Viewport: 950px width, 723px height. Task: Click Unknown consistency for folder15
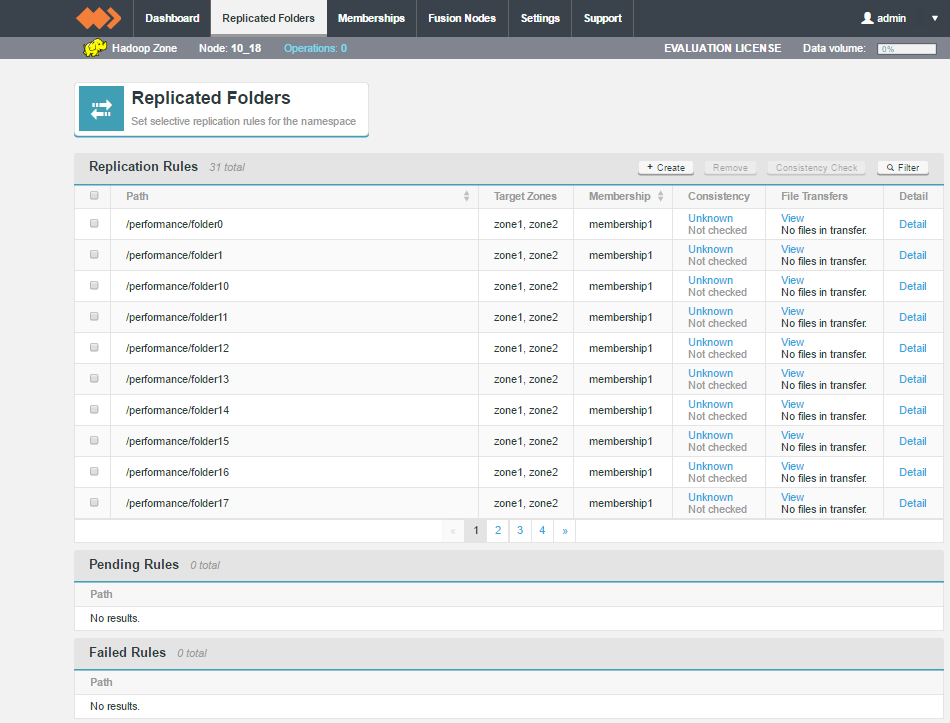tap(710, 435)
